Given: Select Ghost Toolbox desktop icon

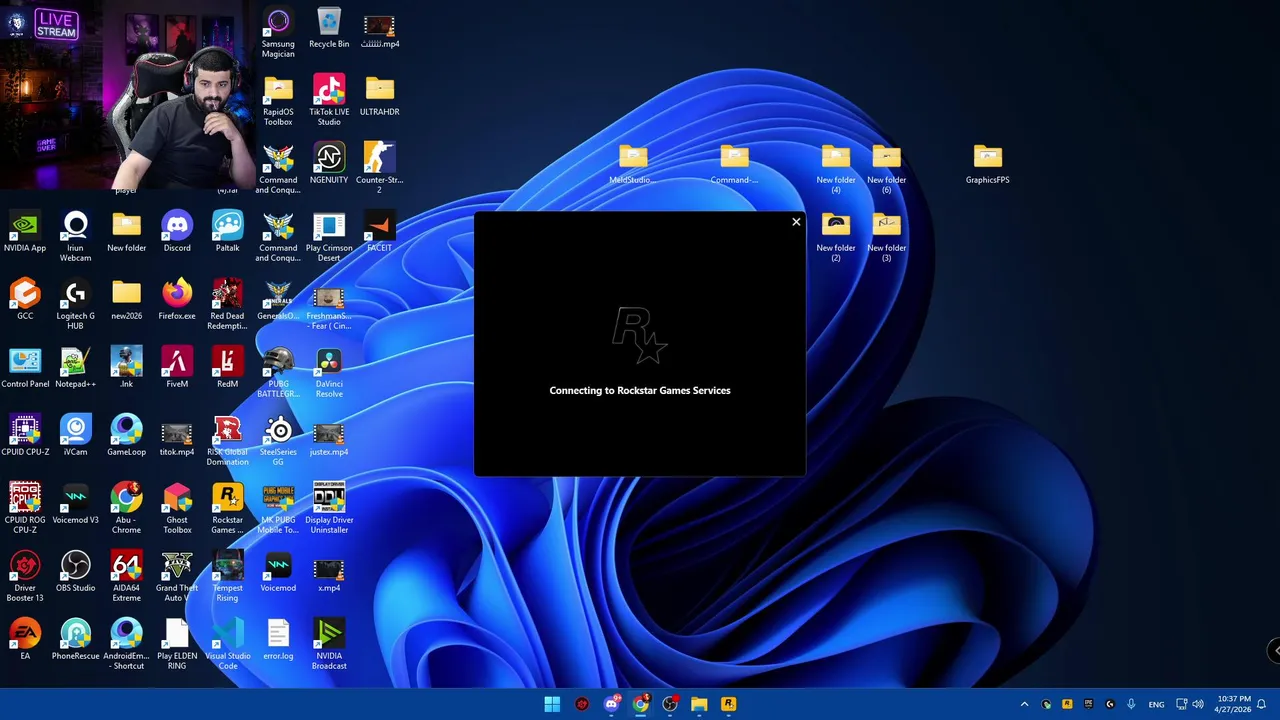Looking at the screenshot, I should click(177, 509).
